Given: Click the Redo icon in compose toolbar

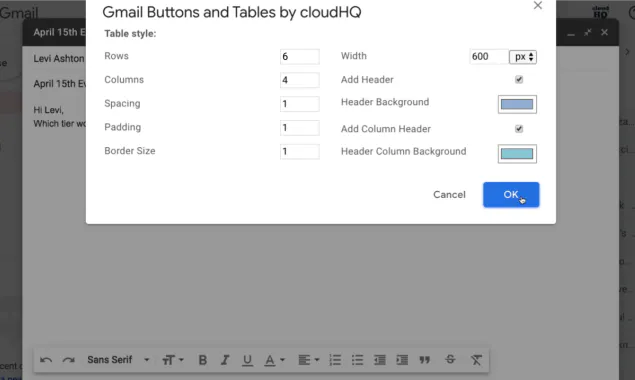Looking at the screenshot, I should click(68, 360).
